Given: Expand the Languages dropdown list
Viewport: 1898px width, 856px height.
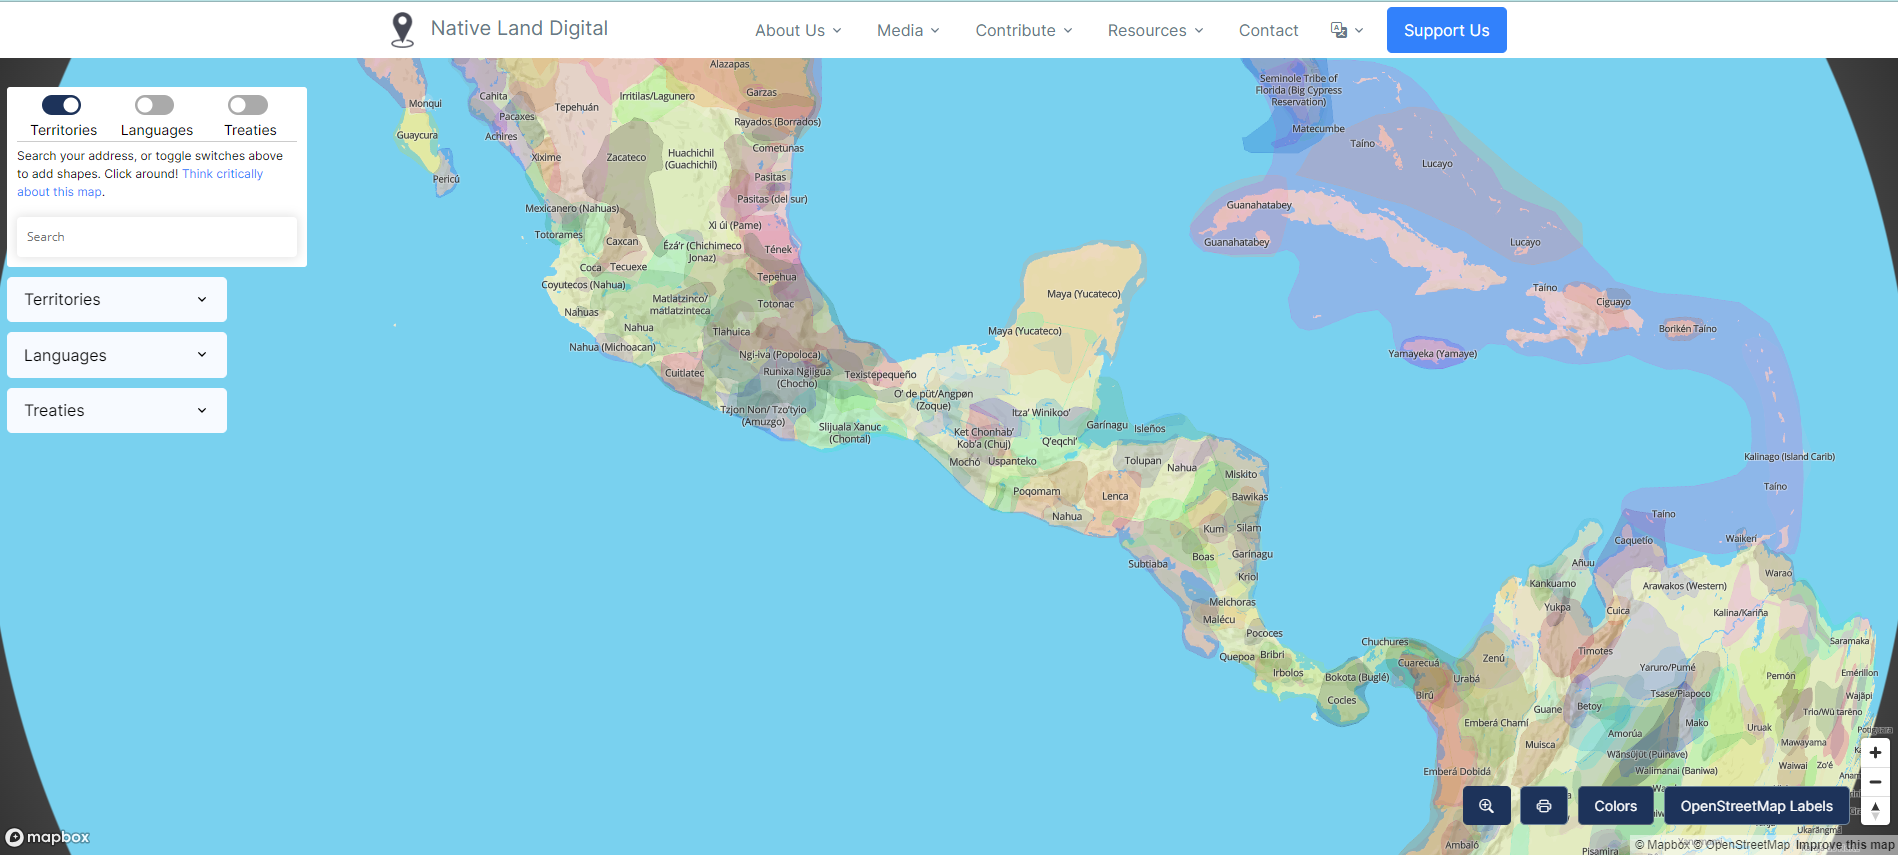Looking at the screenshot, I should 117,355.
